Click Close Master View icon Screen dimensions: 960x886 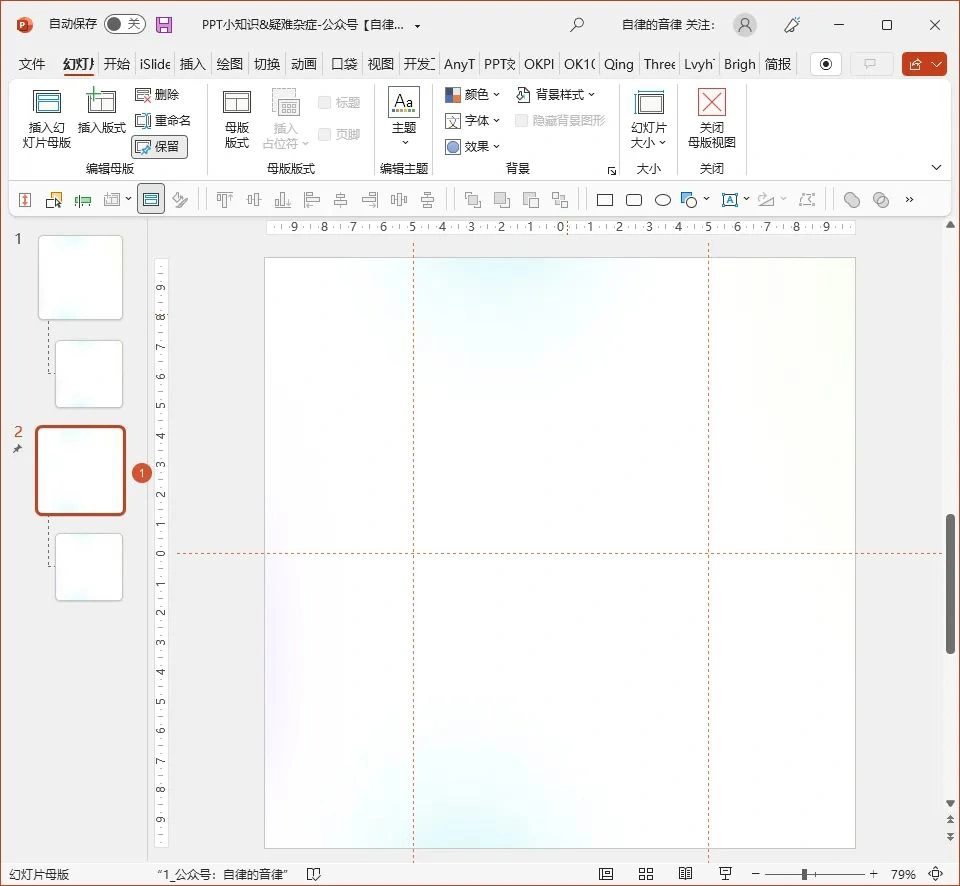coord(711,102)
